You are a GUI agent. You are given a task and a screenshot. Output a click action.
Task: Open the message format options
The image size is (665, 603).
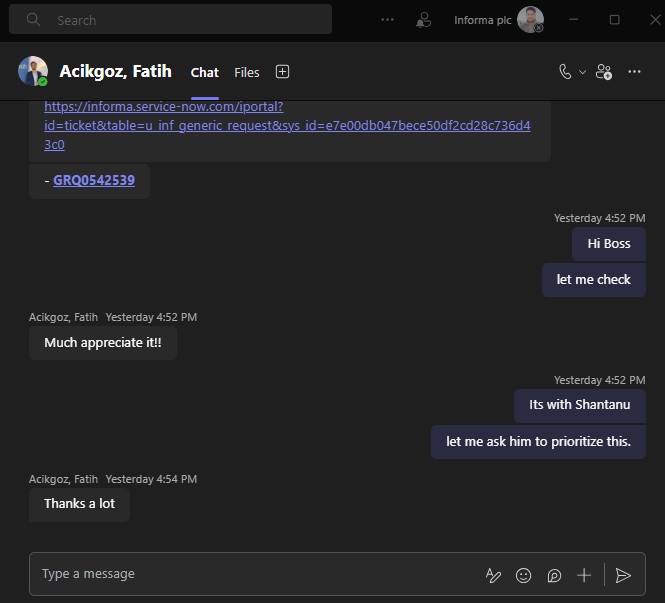(493, 575)
